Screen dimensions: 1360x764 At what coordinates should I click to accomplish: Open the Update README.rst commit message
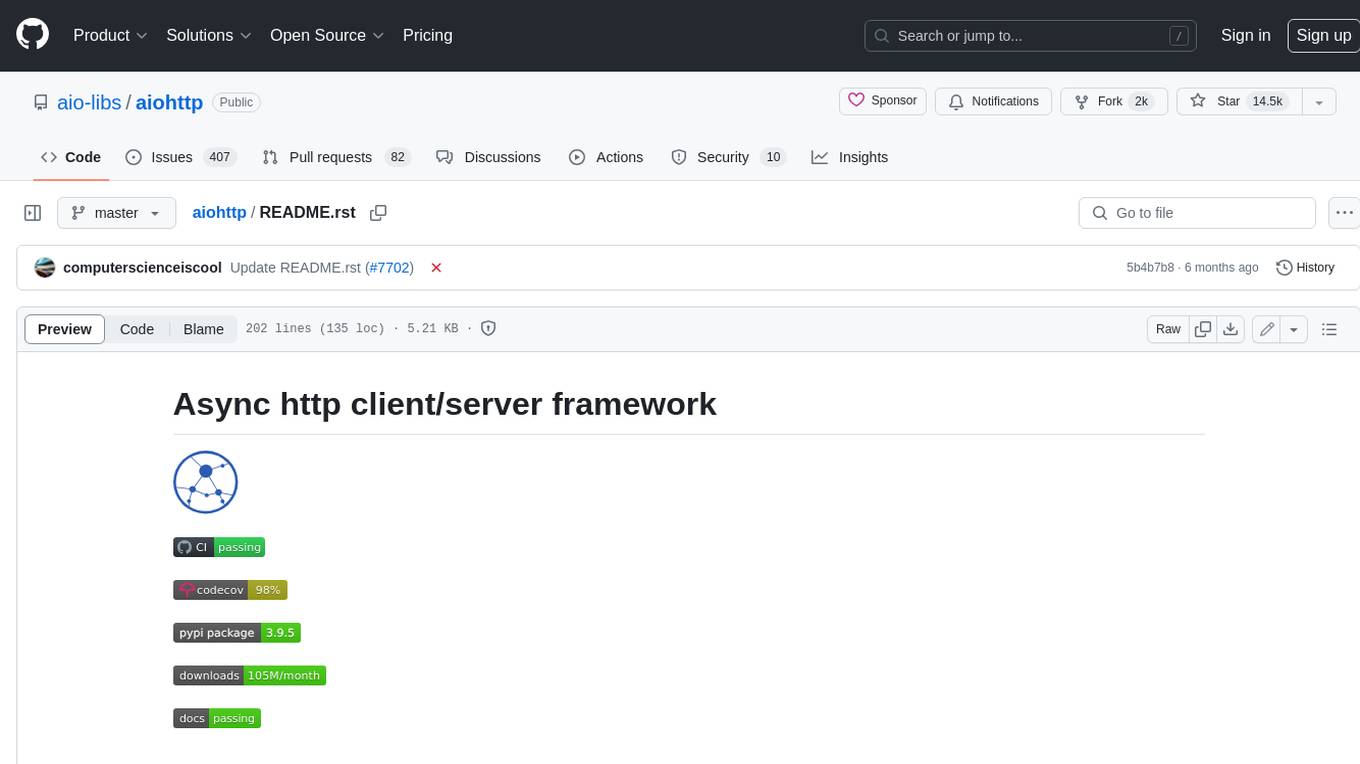pos(295,267)
